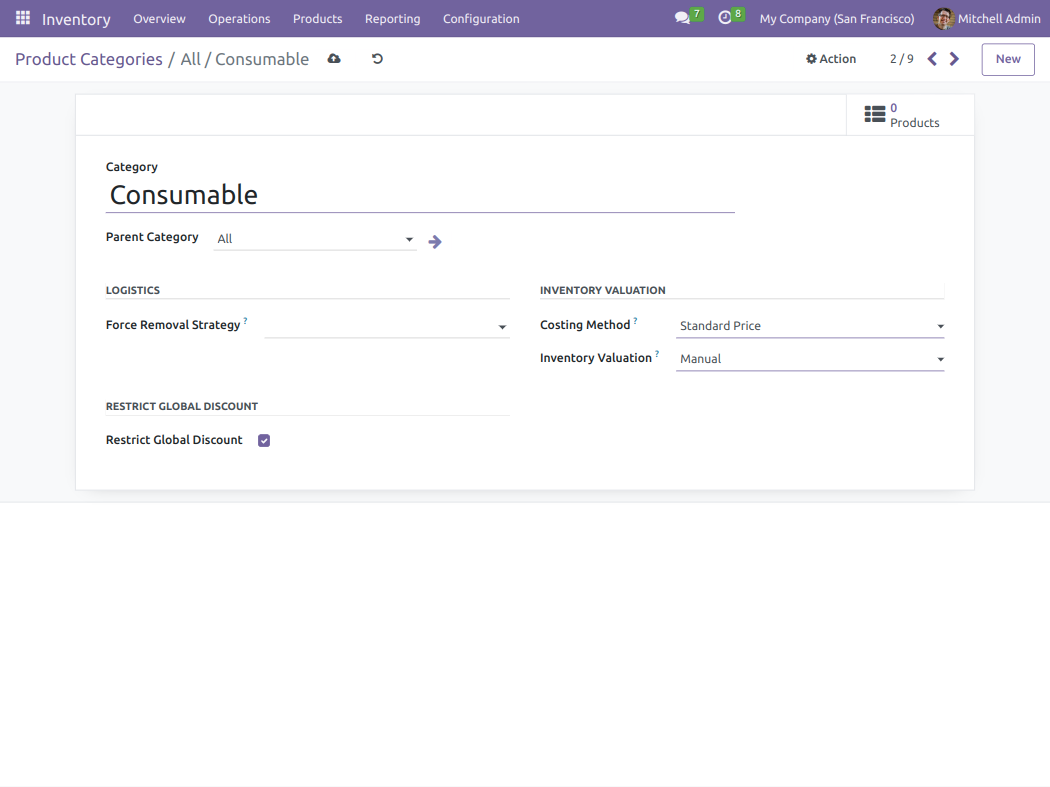This screenshot has width=1050, height=787.
Task: Open parent category record via internal link arrow
Action: point(435,241)
